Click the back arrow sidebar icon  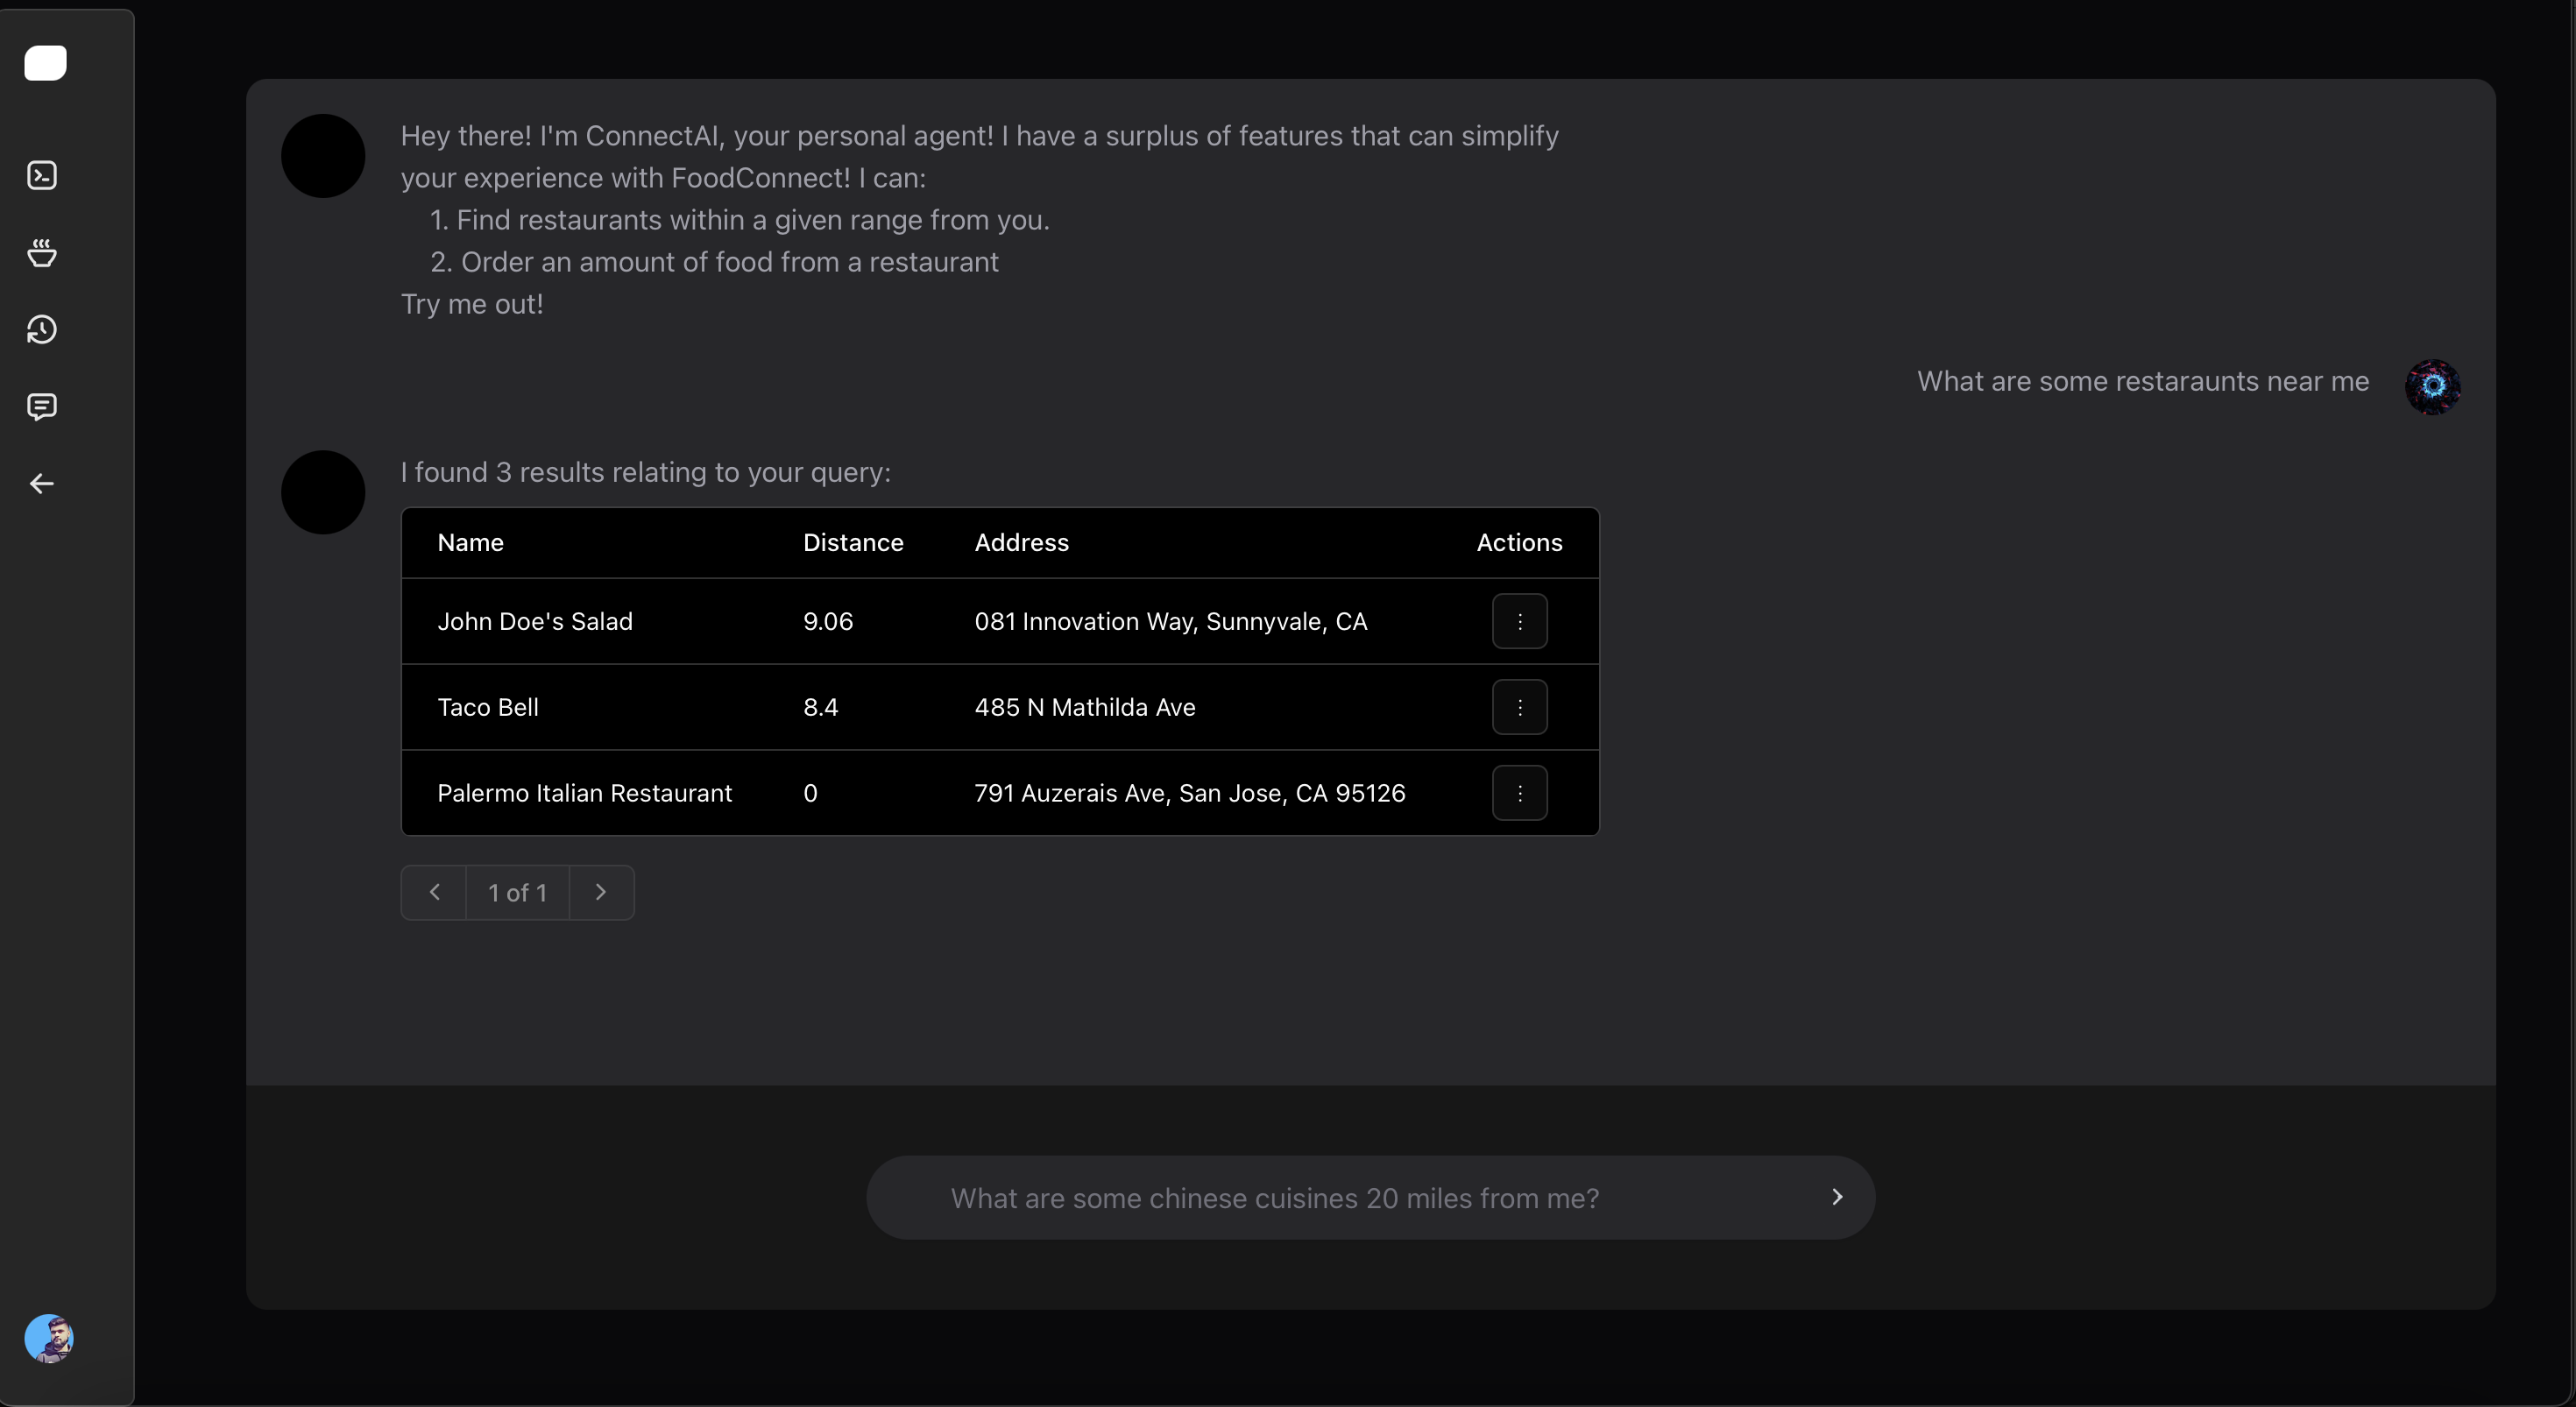coord(42,484)
